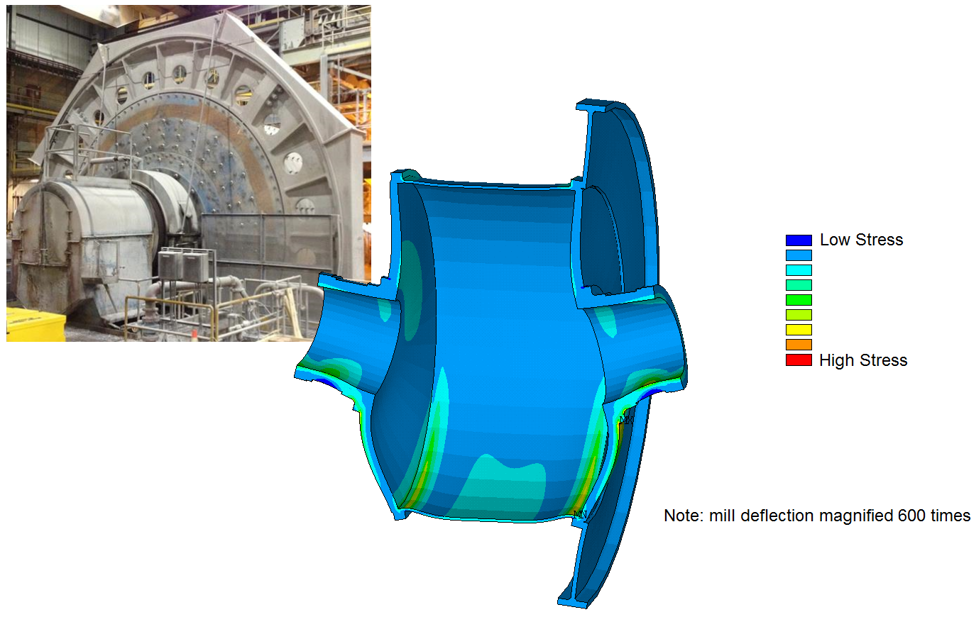Select the orange legend color swatch
Viewport: 980px width, 617px height.
(x=798, y=345)
